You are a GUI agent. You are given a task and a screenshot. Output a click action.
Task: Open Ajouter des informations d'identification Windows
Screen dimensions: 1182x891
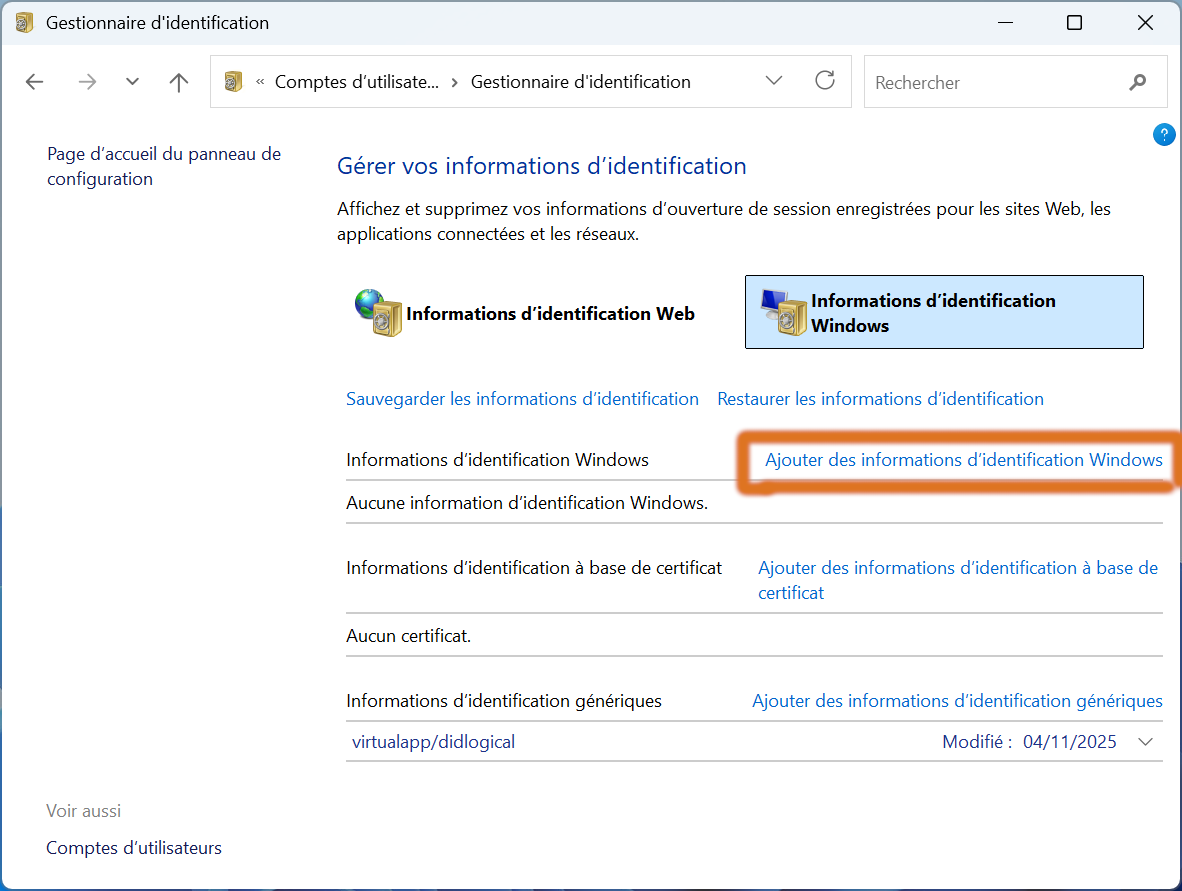[963, 460]
